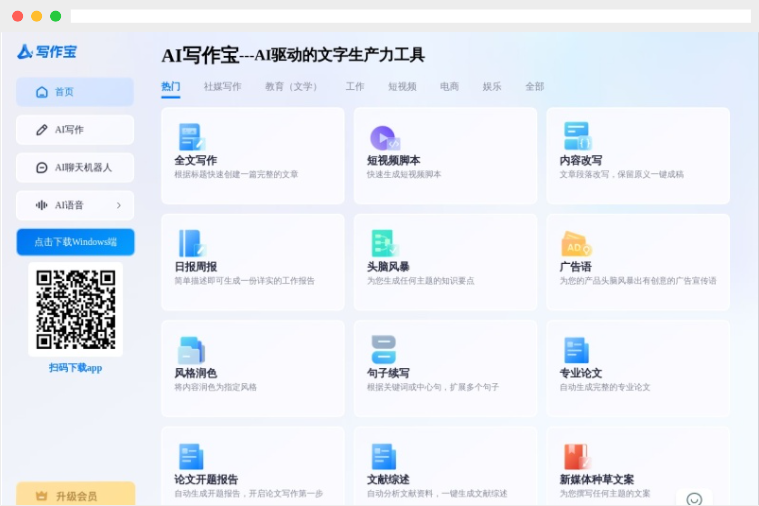Click the pencil icon beside AI写作
759x506 pixels.
click(x=42, y=130)
